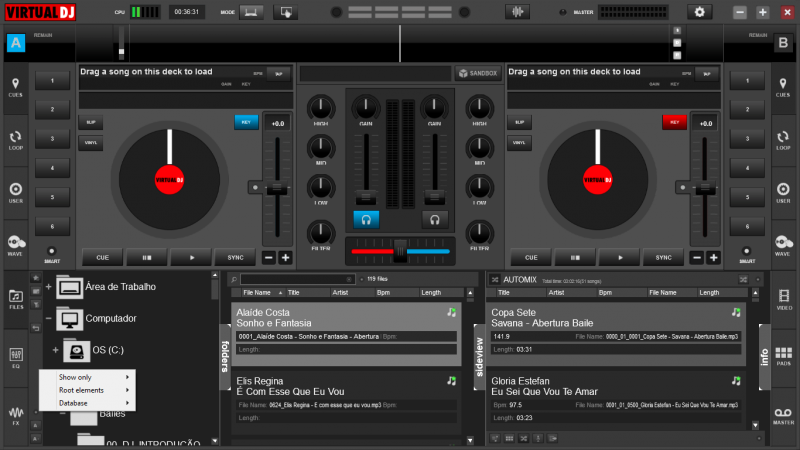Click the screen touch mode icon

[286, 12]
